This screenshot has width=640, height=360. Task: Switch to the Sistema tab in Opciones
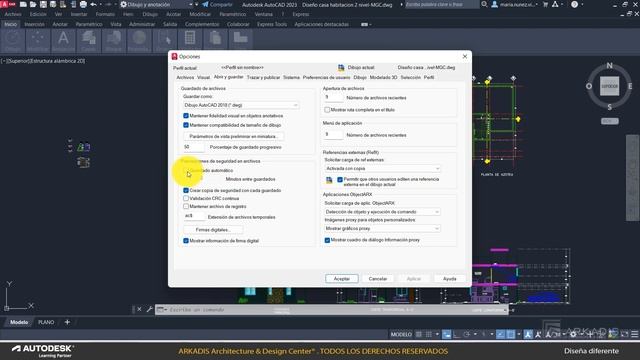coord(291,78)
